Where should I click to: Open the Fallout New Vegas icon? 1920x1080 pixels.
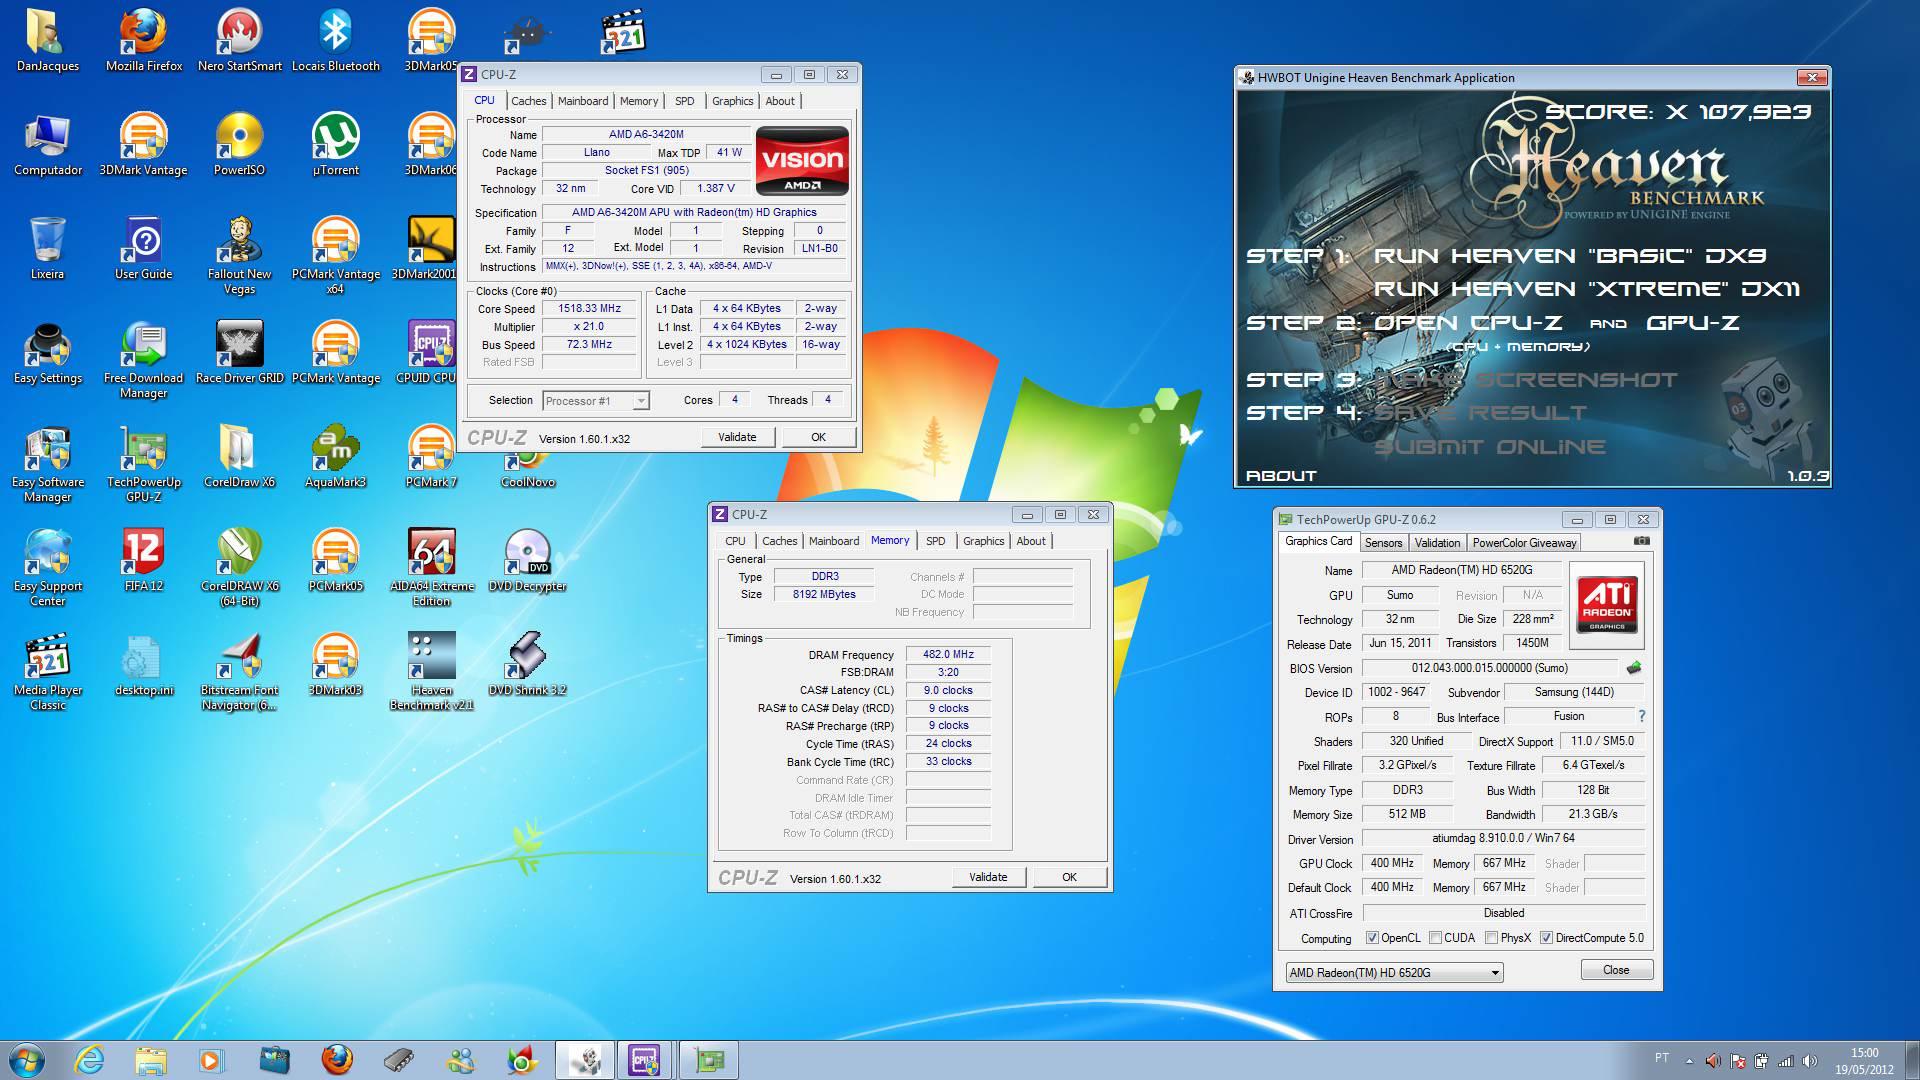pos(240,255)
